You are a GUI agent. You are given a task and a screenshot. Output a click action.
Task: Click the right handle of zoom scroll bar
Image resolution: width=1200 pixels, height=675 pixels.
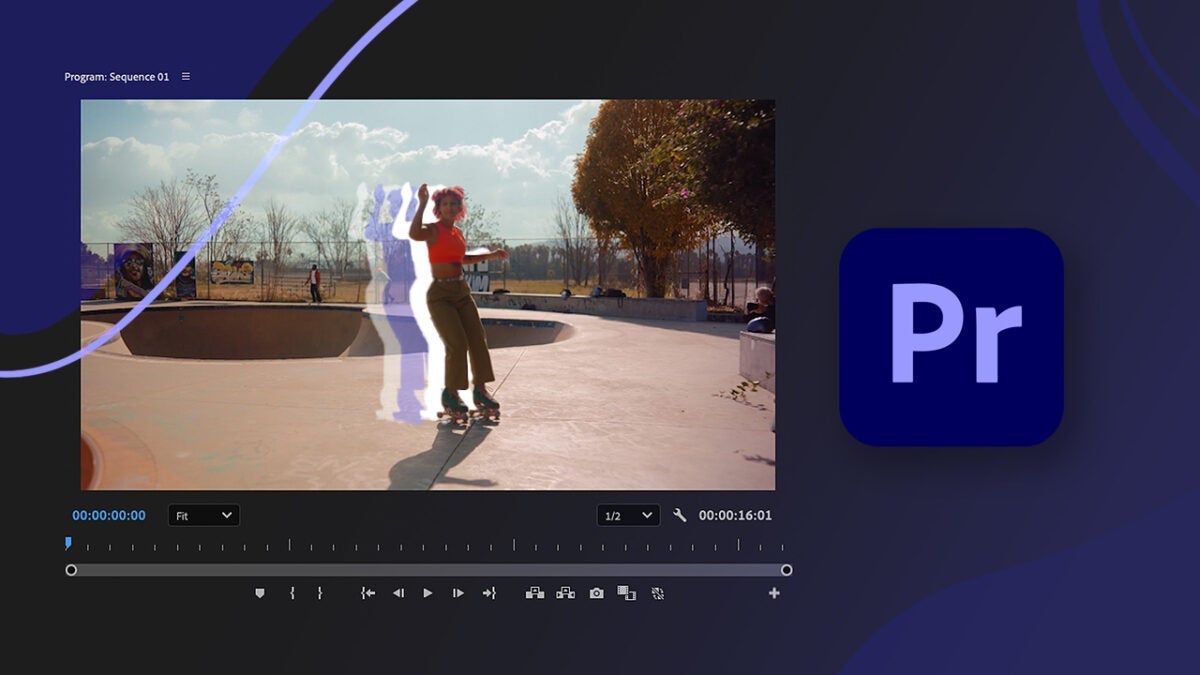787,570
